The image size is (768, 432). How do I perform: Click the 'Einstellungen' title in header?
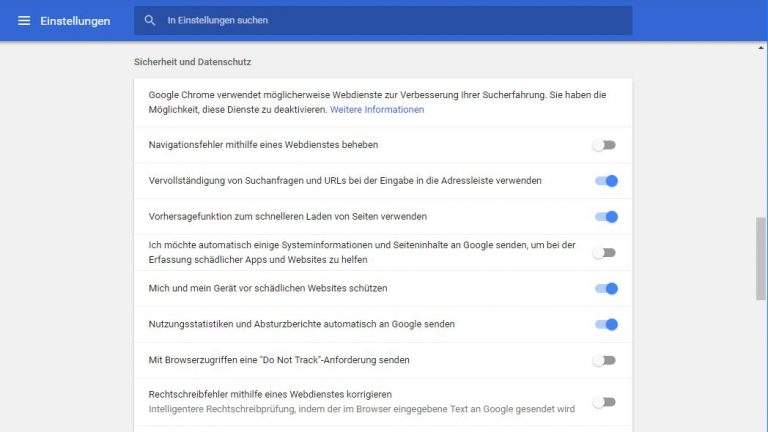pyautogui.click(x=75, y=21)
